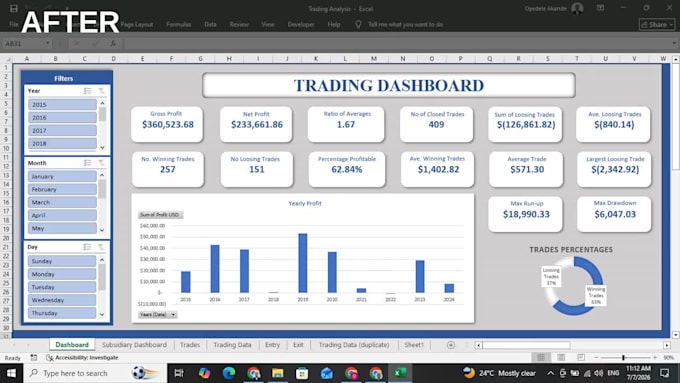The image size is (680, 383).
Task: Switch to Page Break Preview
Action: point(581,357)
